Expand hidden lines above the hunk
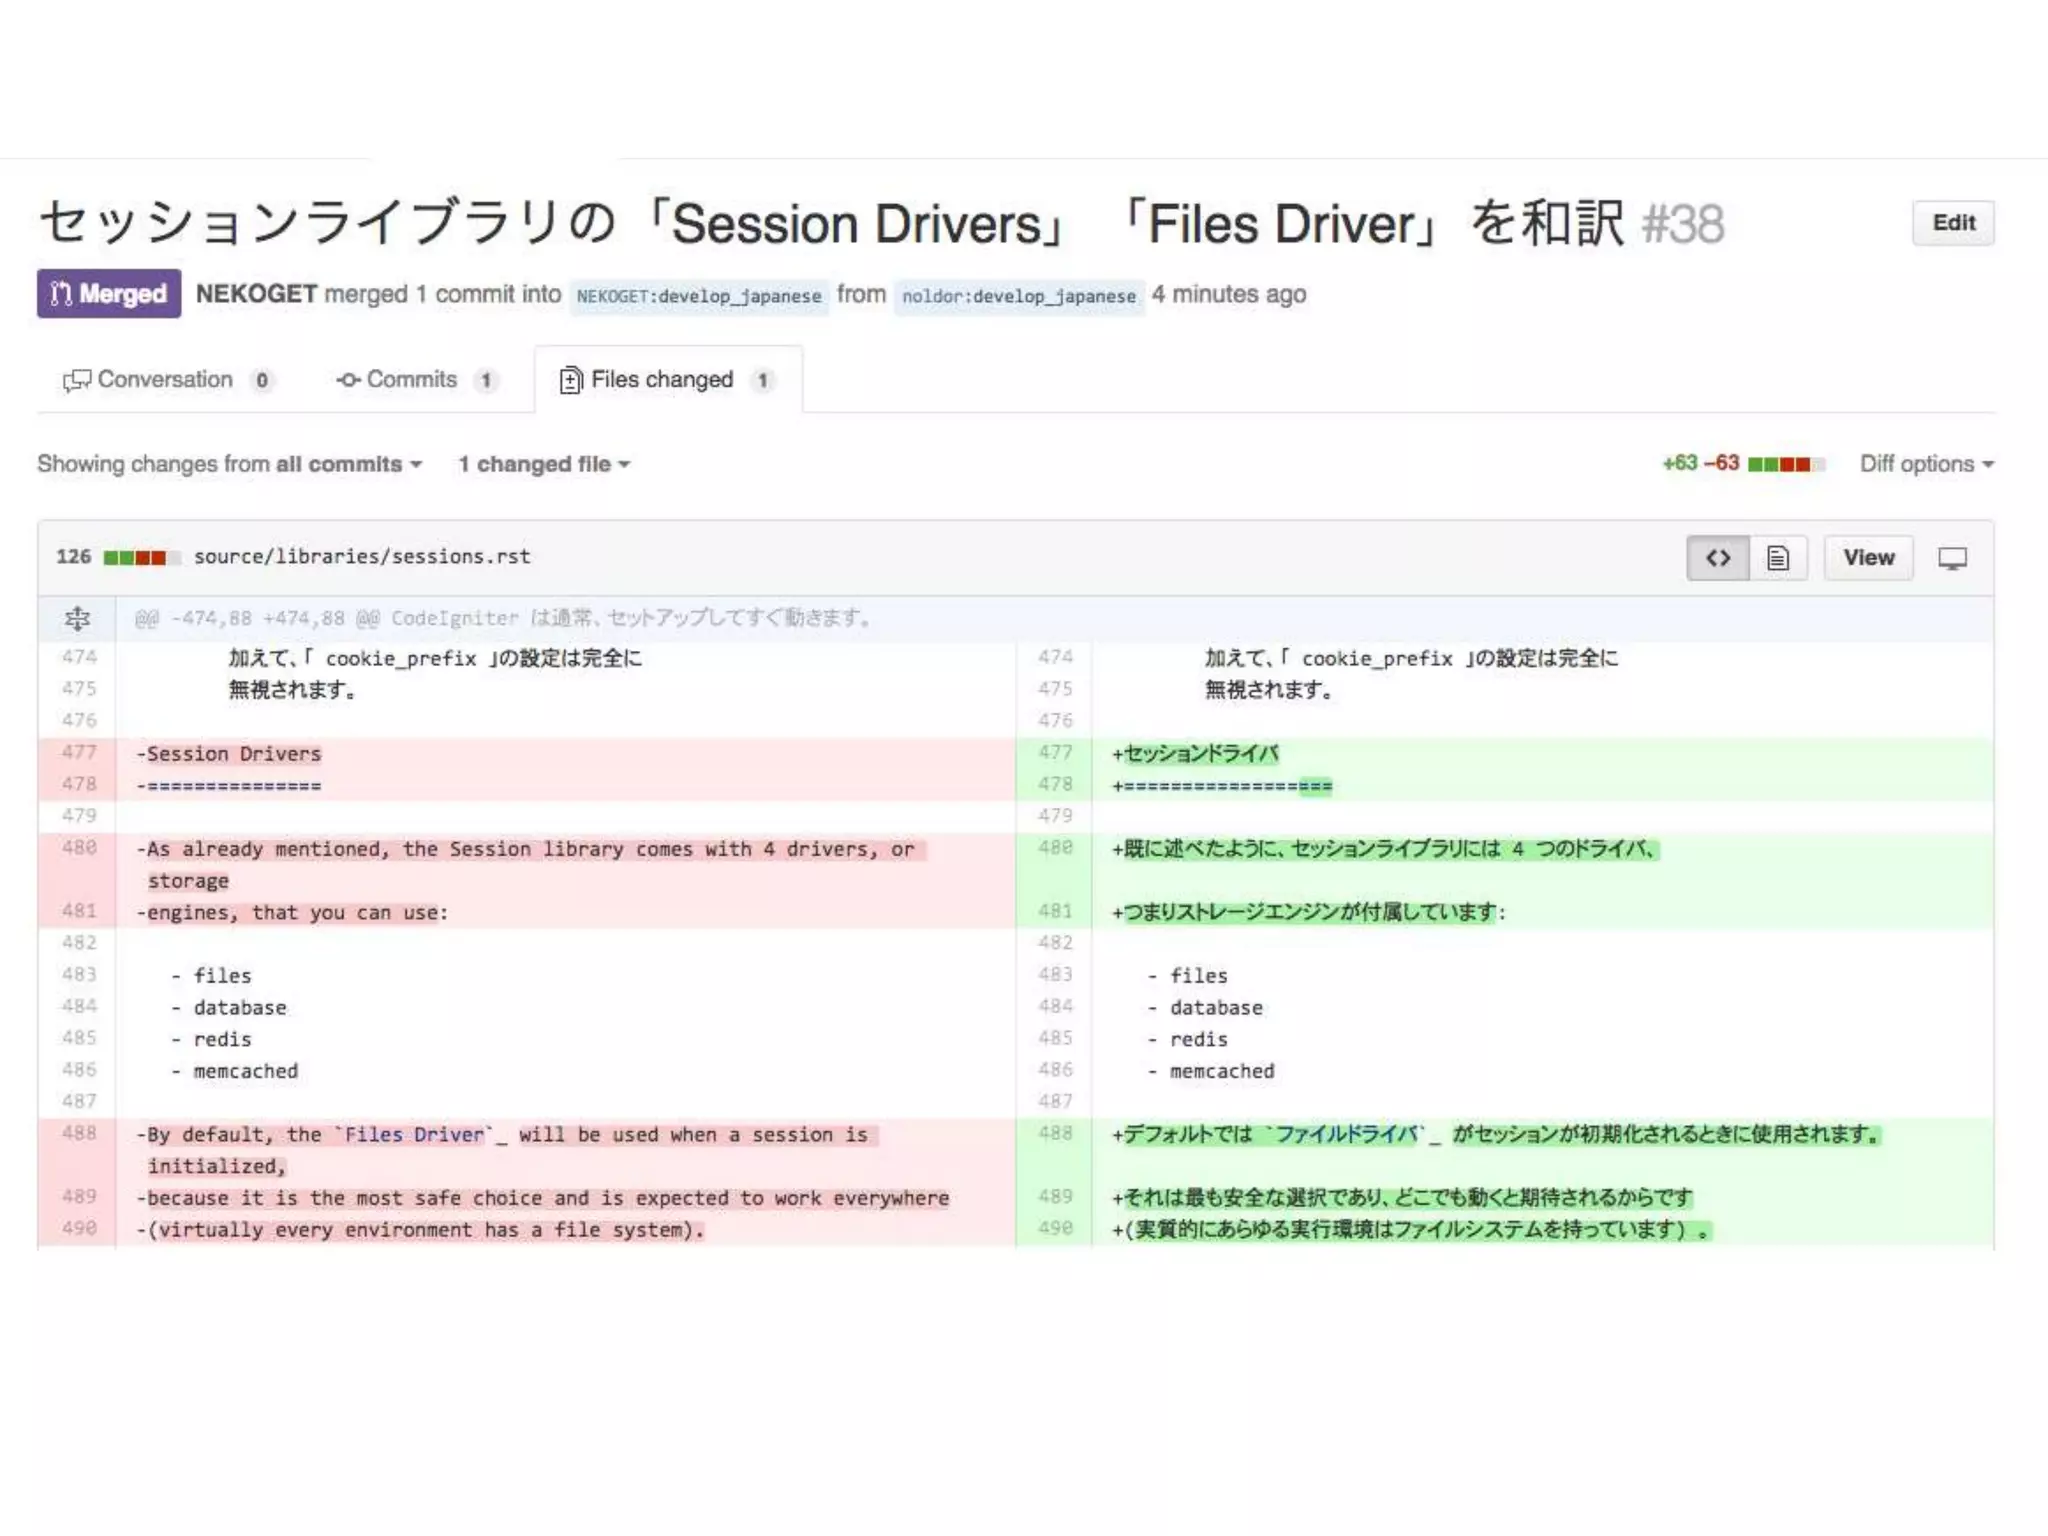 [x=77, y=618]
